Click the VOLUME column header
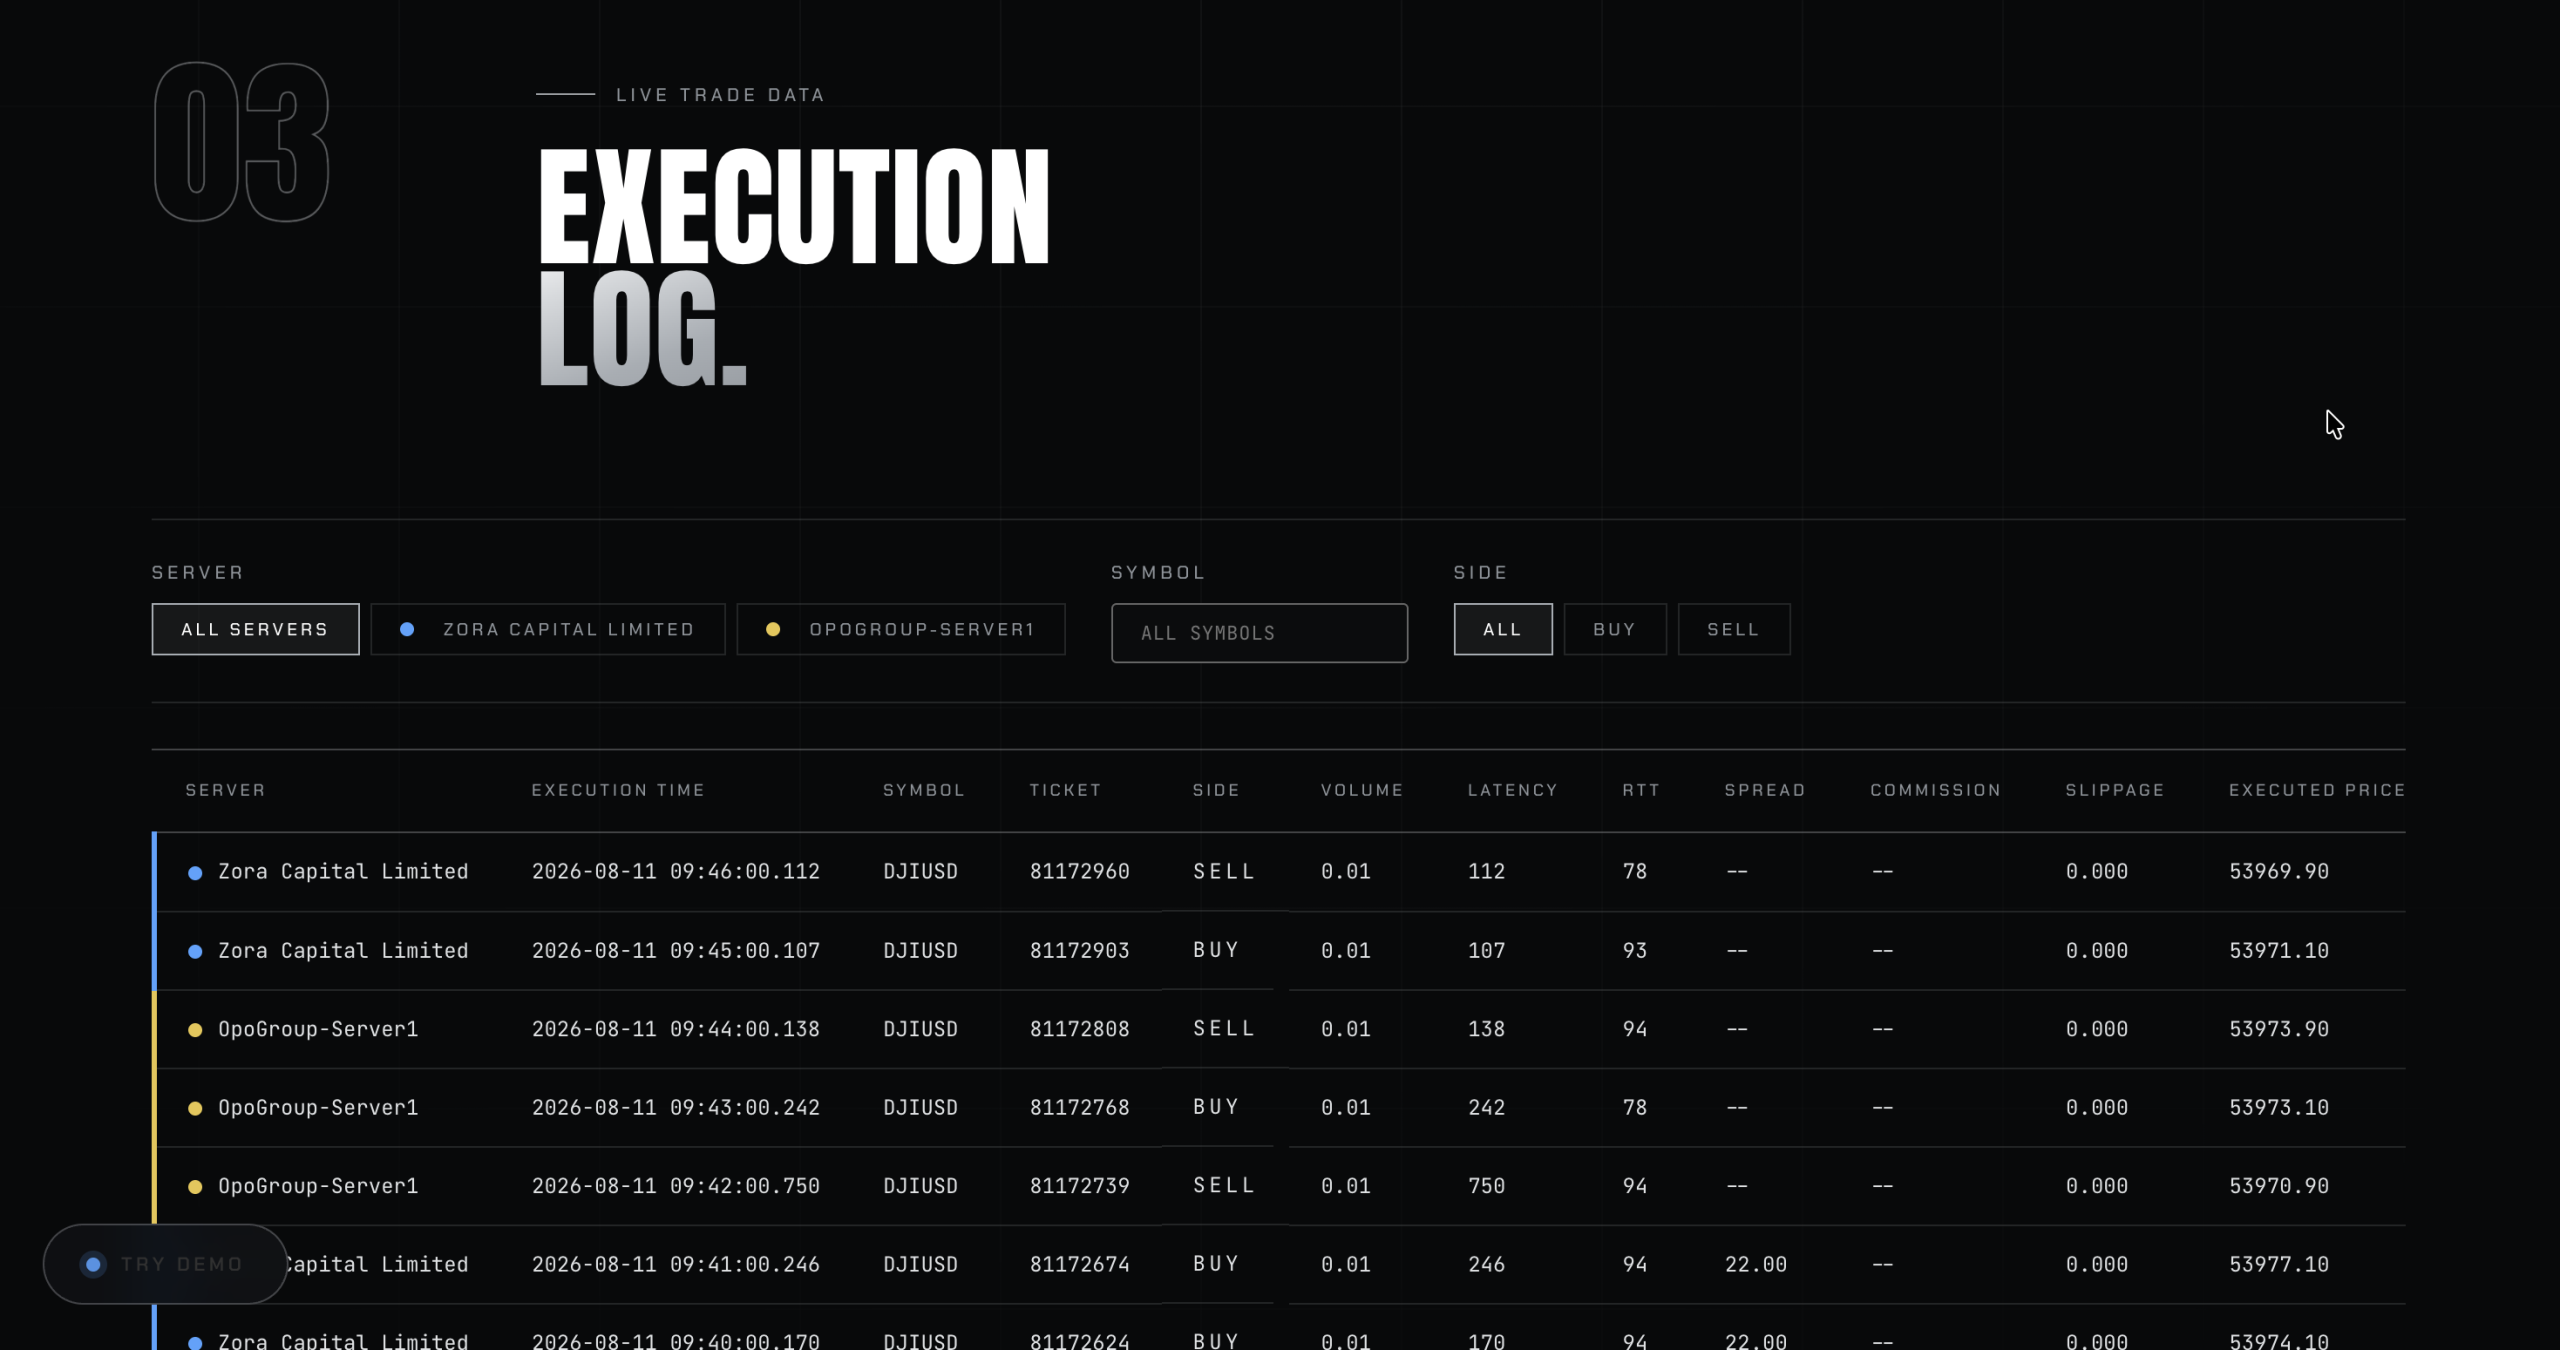The image size is (2560, 1350). [1362, 790]
